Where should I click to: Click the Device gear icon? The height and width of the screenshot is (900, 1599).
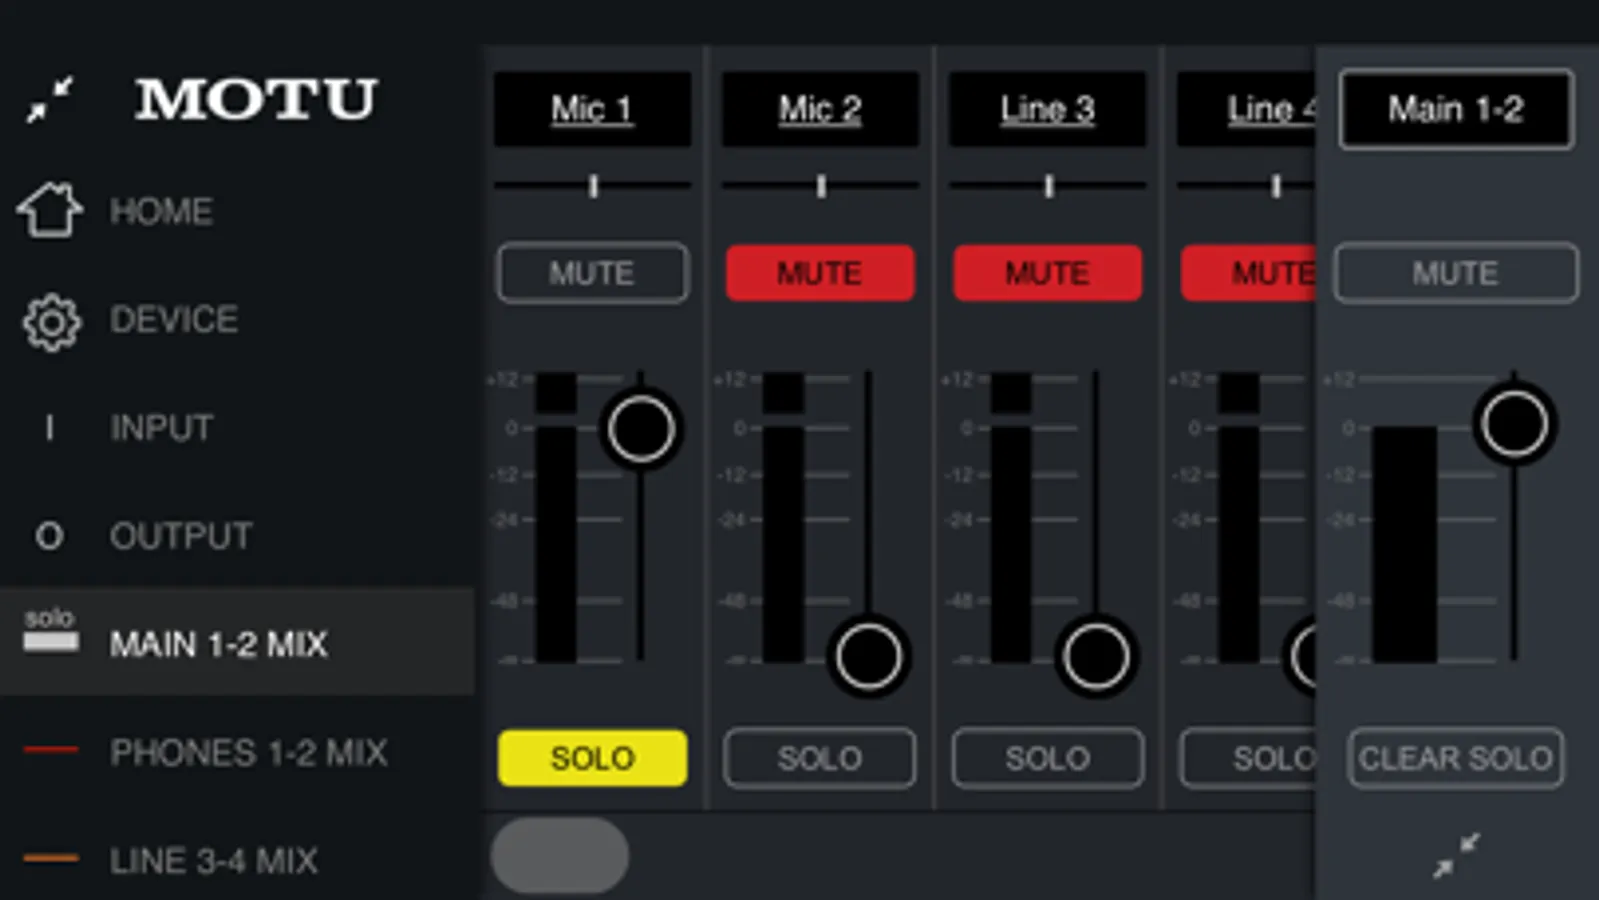tap(51, 322)
